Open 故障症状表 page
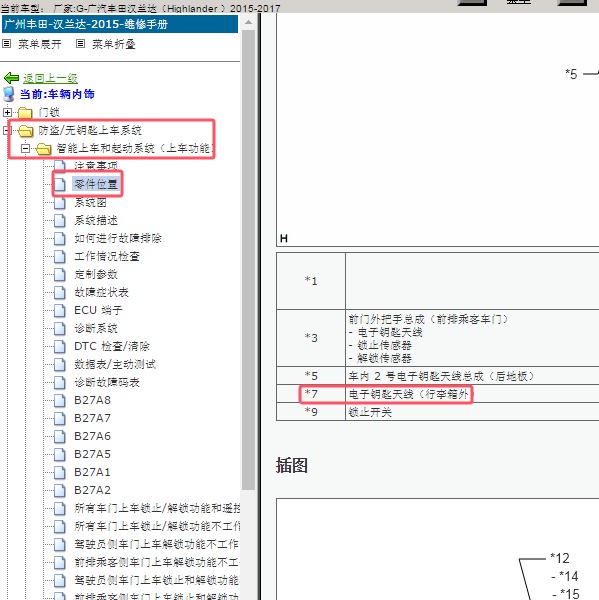The height and width of the screenshot is (600, 599). tap(101, 292)
